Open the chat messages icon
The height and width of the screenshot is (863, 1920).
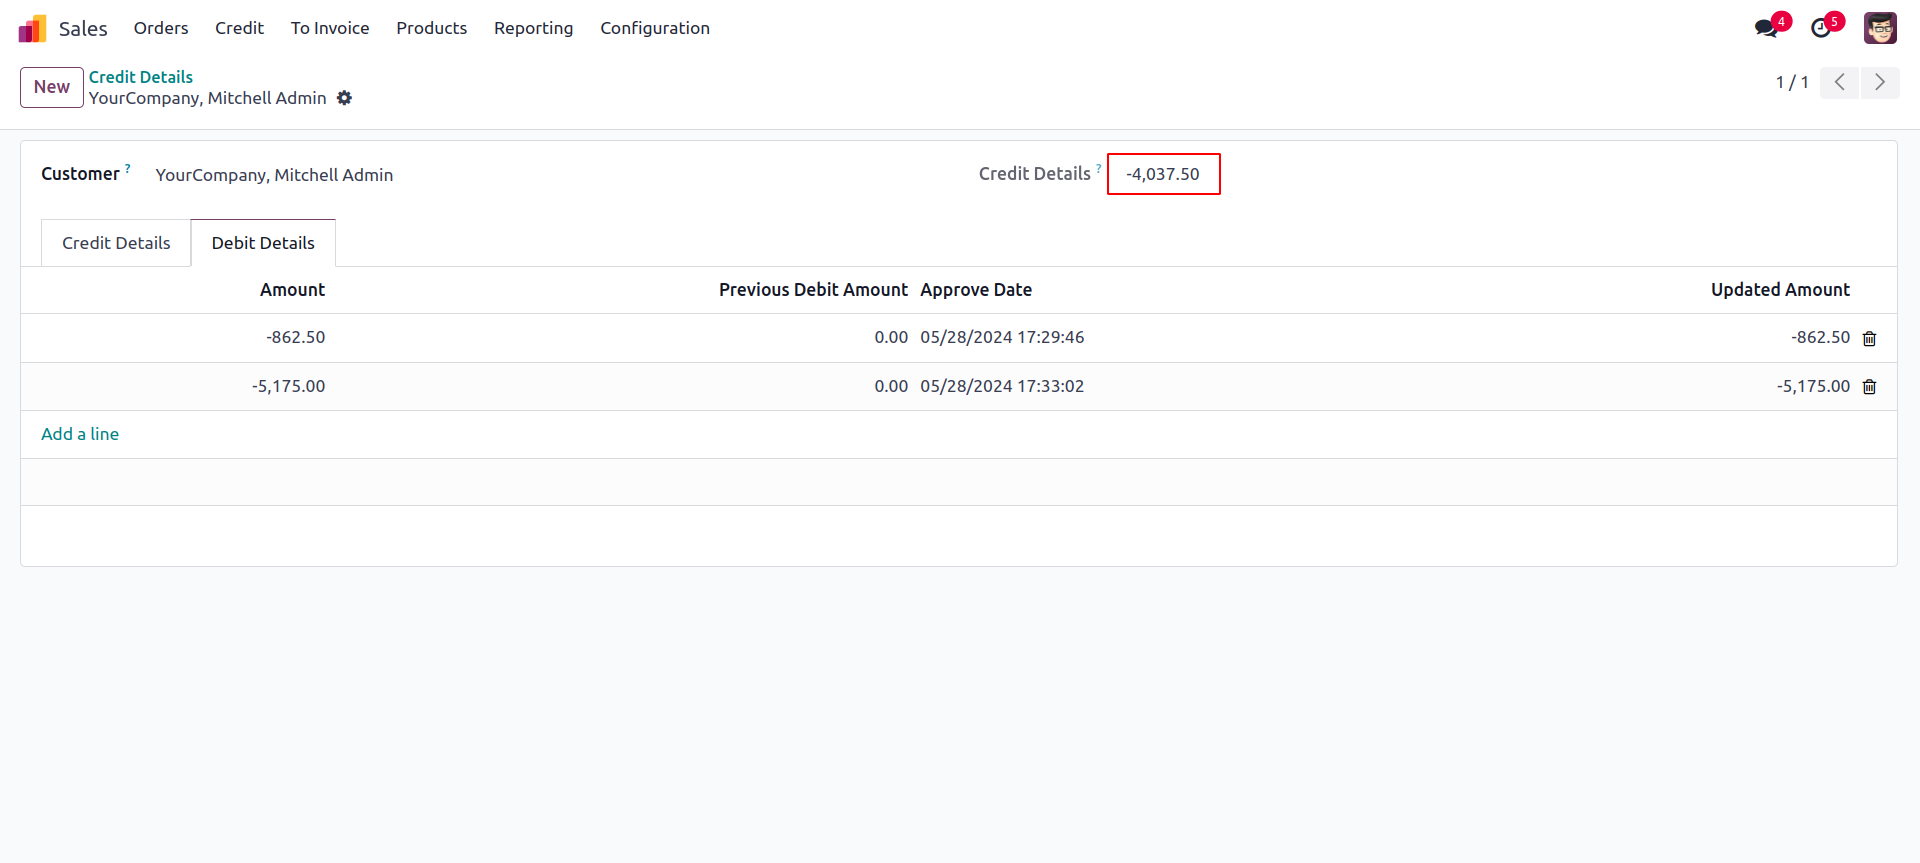(x=1766, y=28)
